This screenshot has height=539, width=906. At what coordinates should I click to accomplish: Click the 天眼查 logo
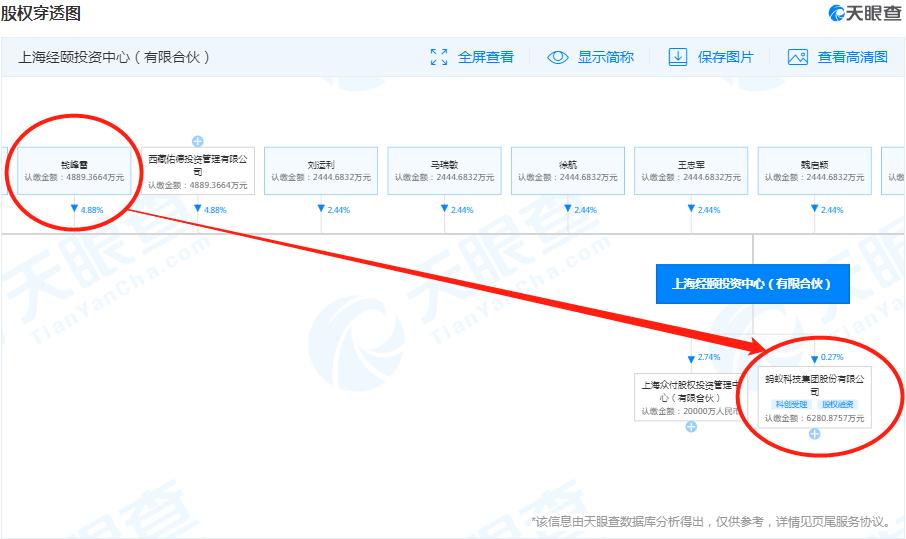[864, 13]
